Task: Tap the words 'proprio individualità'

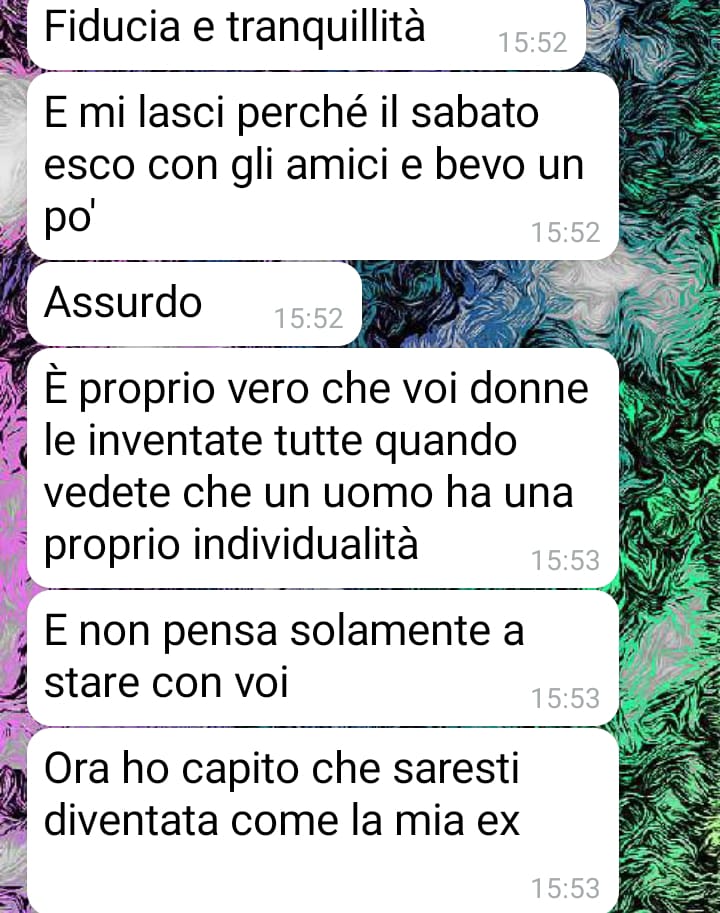Action: pyautogui.click(x=231, y=545)
